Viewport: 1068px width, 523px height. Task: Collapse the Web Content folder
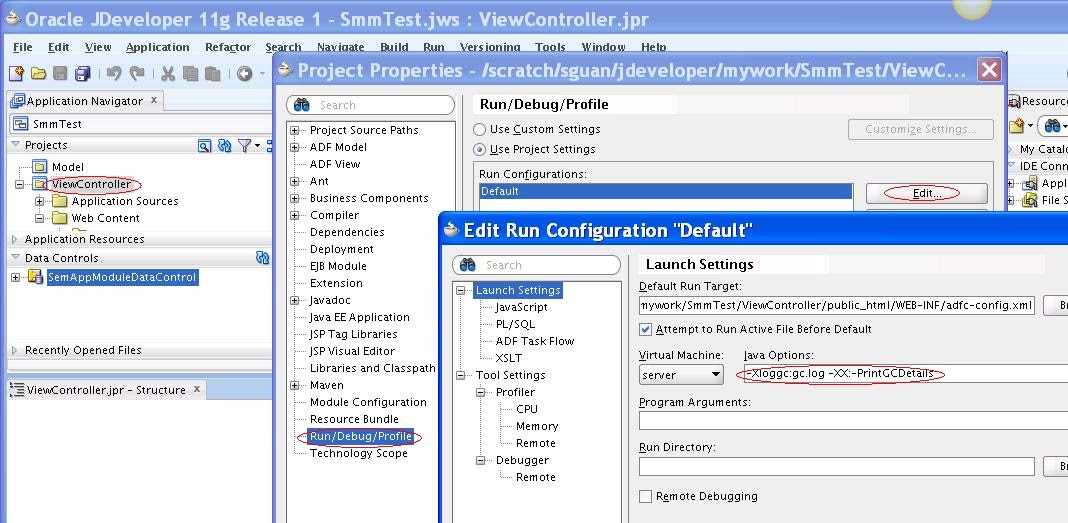coord(40,218)
